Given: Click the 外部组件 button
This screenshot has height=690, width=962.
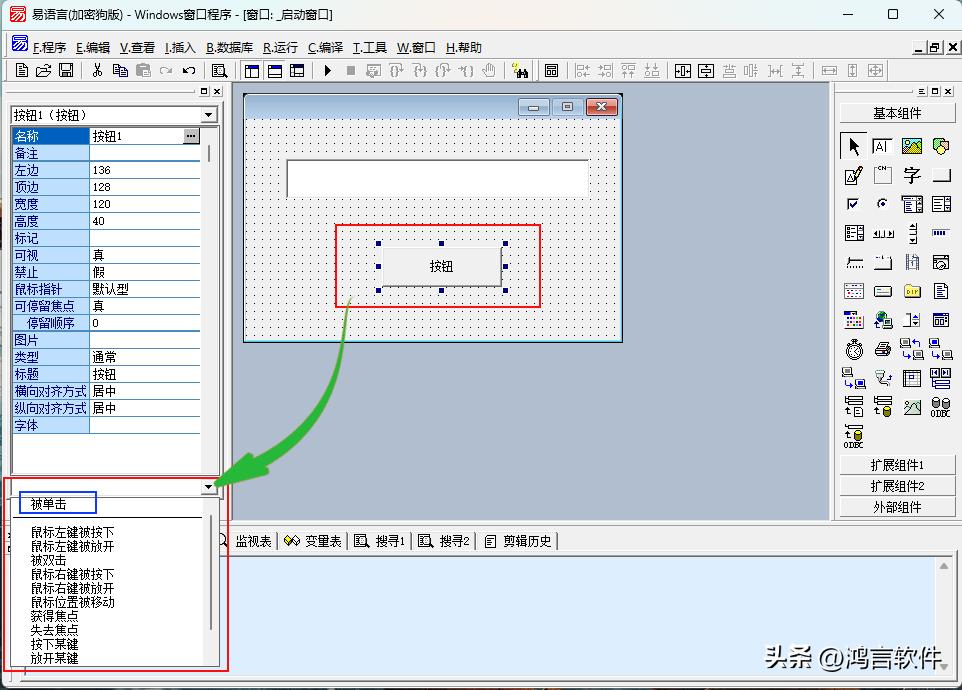Looking at the screenshot, I should click(897, 507).
